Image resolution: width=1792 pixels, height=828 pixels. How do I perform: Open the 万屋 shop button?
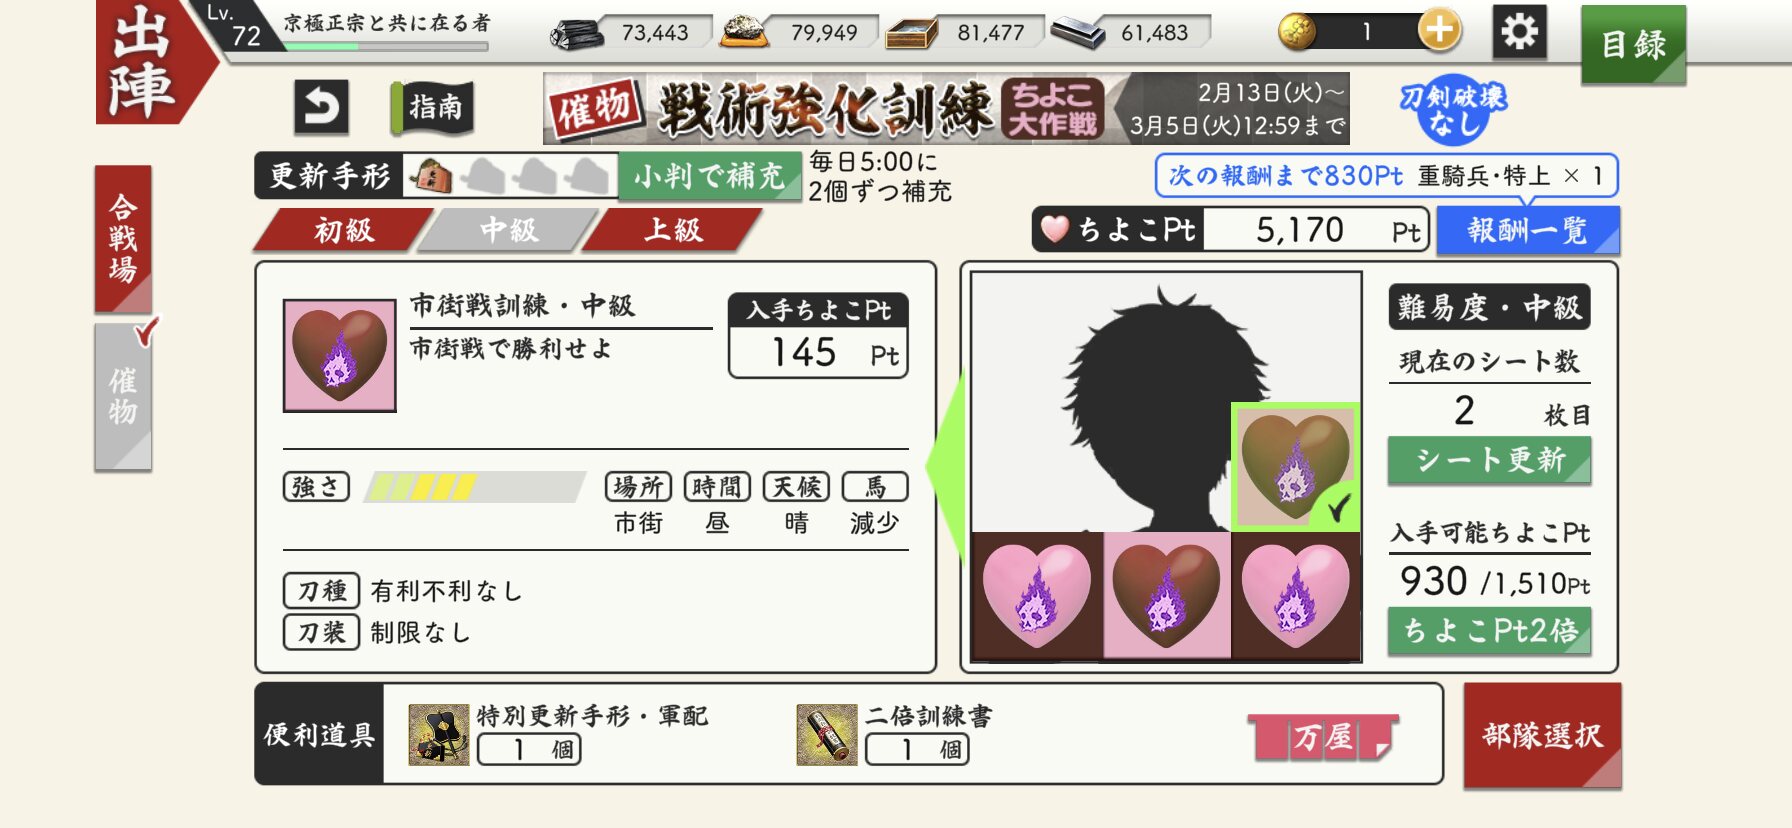1323,738
